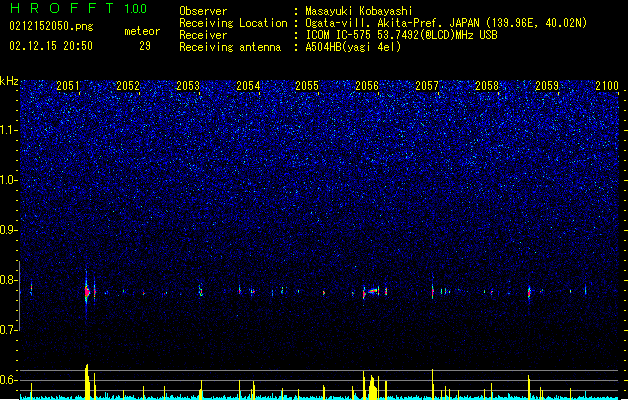Click the long meteor echo burst at 2056
Screen dimensions: 629x400
tap(373, 291)
